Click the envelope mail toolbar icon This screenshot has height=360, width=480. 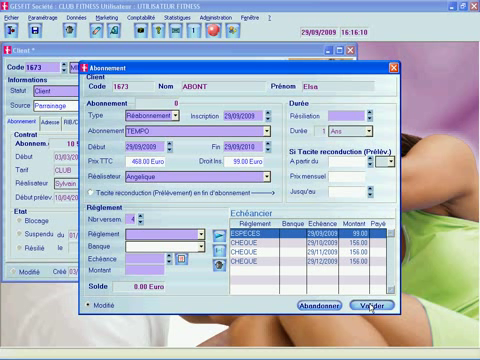[176, 31]
